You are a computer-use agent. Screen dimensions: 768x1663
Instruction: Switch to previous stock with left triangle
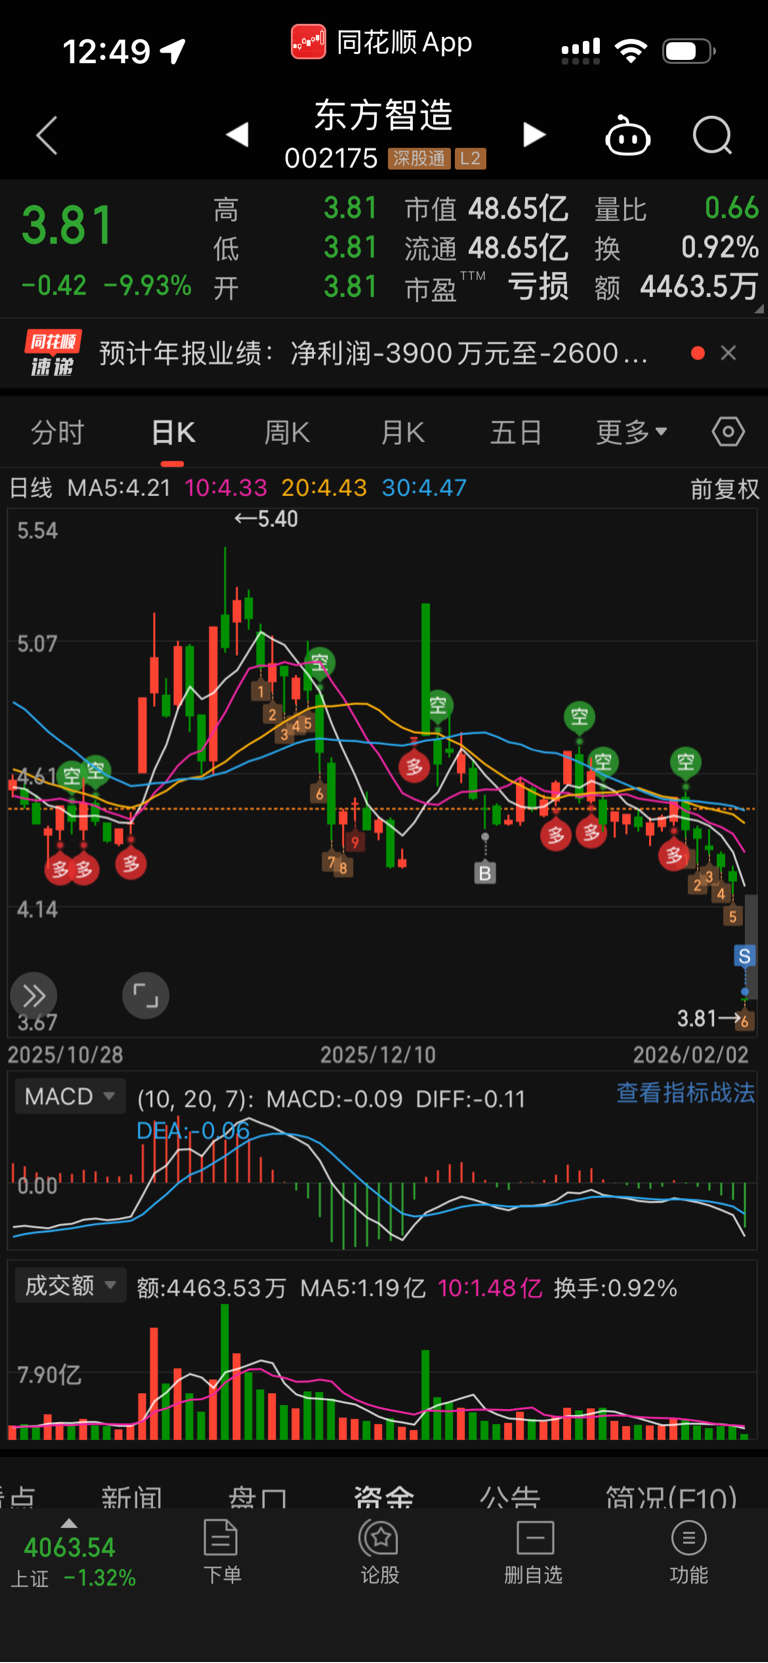237,135
